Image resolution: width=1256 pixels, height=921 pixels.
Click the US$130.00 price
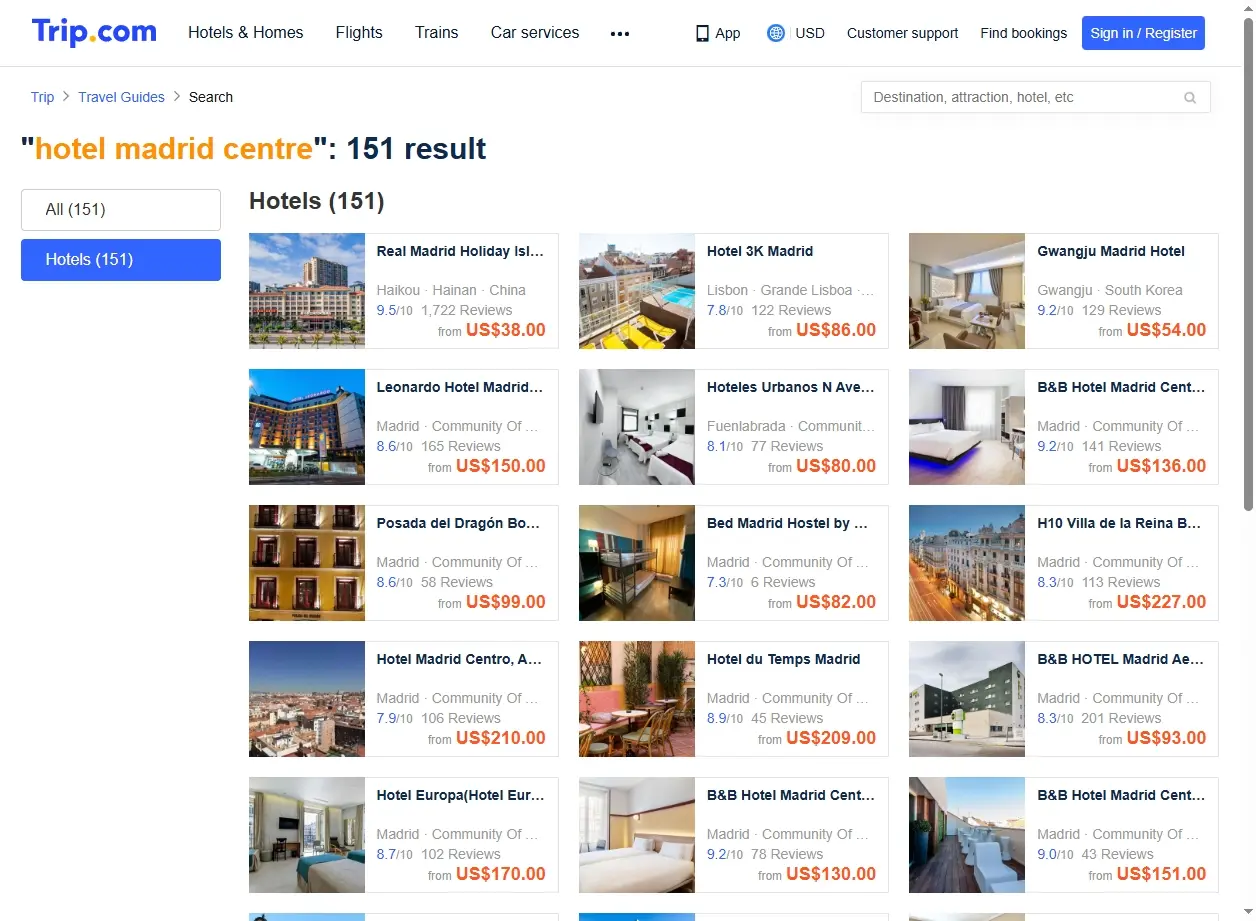click(831, 874)
